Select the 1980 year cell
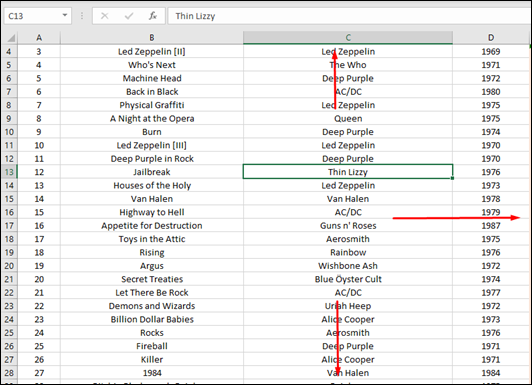 (x=491, y=92)
